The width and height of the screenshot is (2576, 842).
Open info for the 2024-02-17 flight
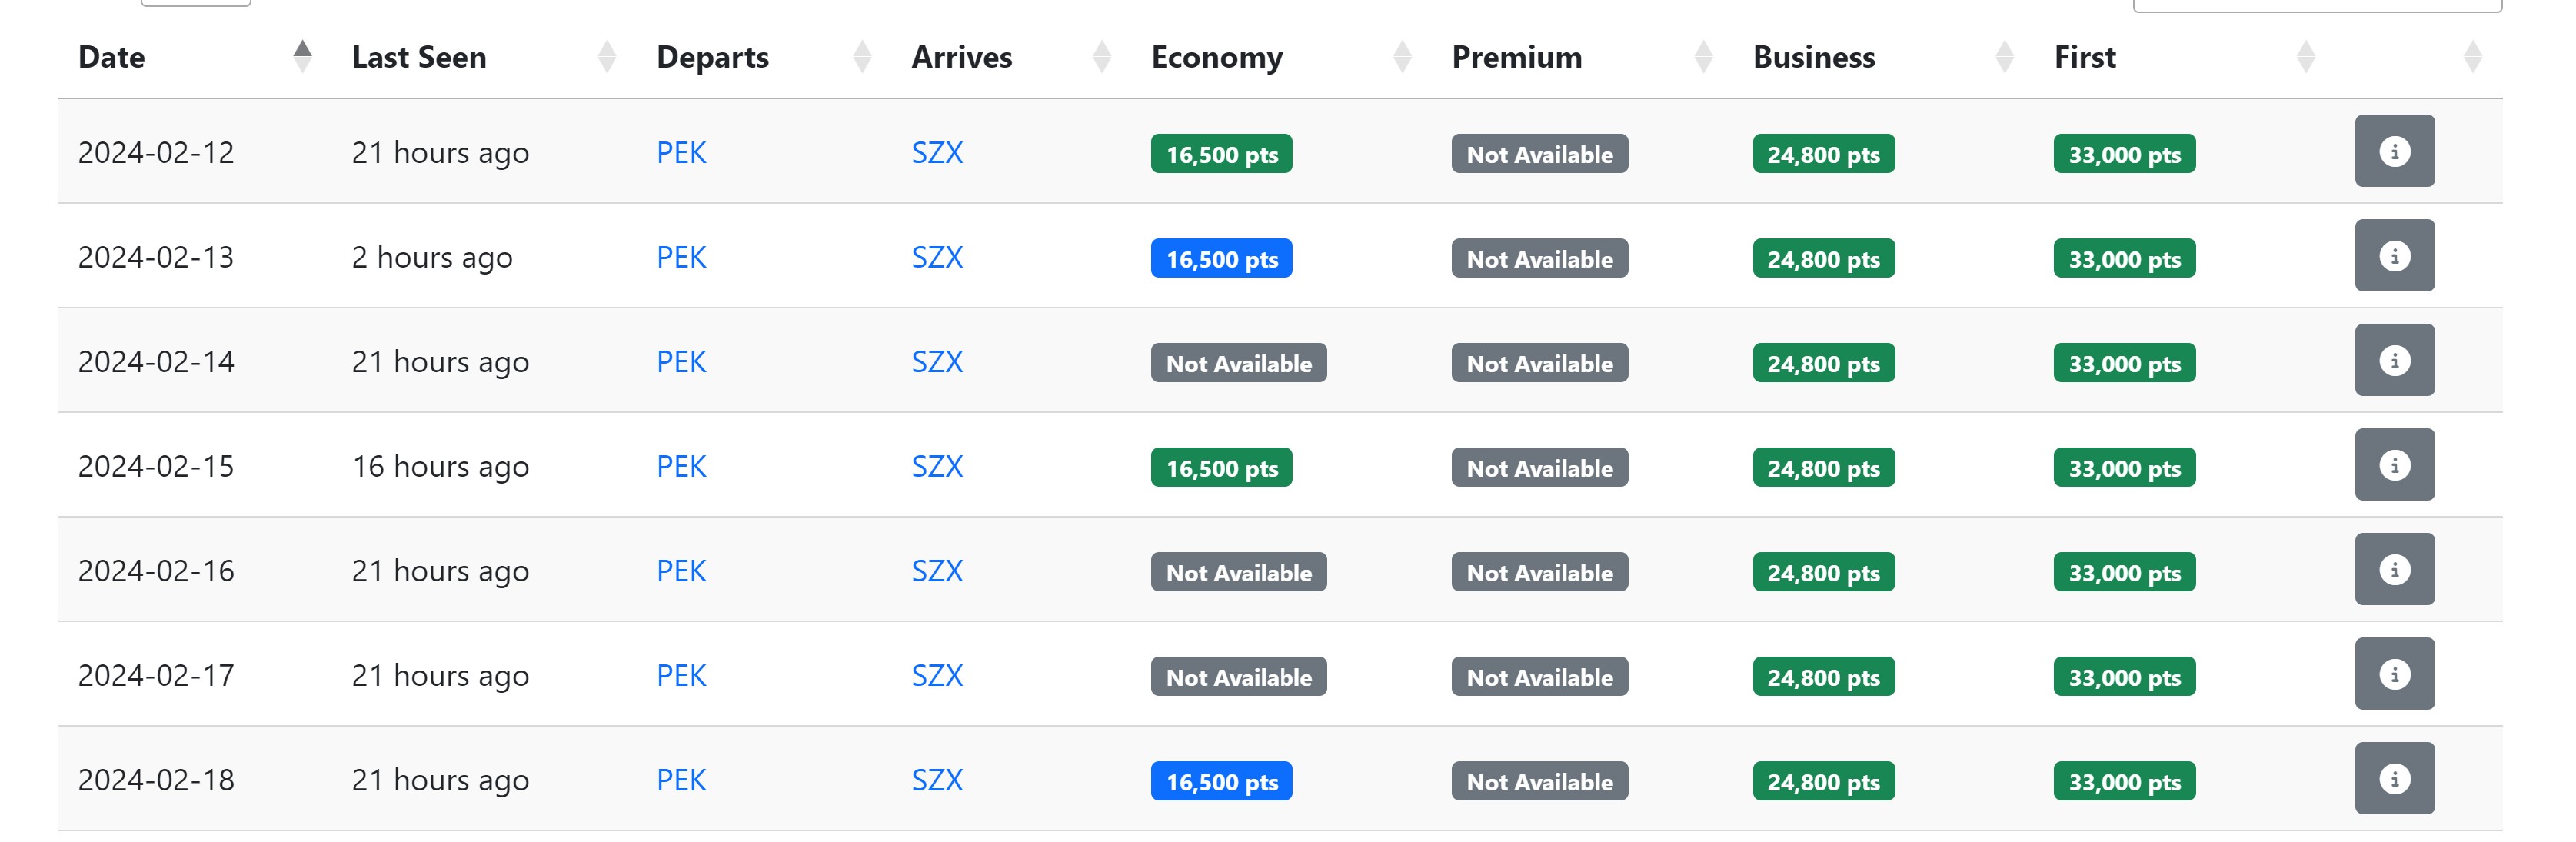click(x=2394, y=674)
